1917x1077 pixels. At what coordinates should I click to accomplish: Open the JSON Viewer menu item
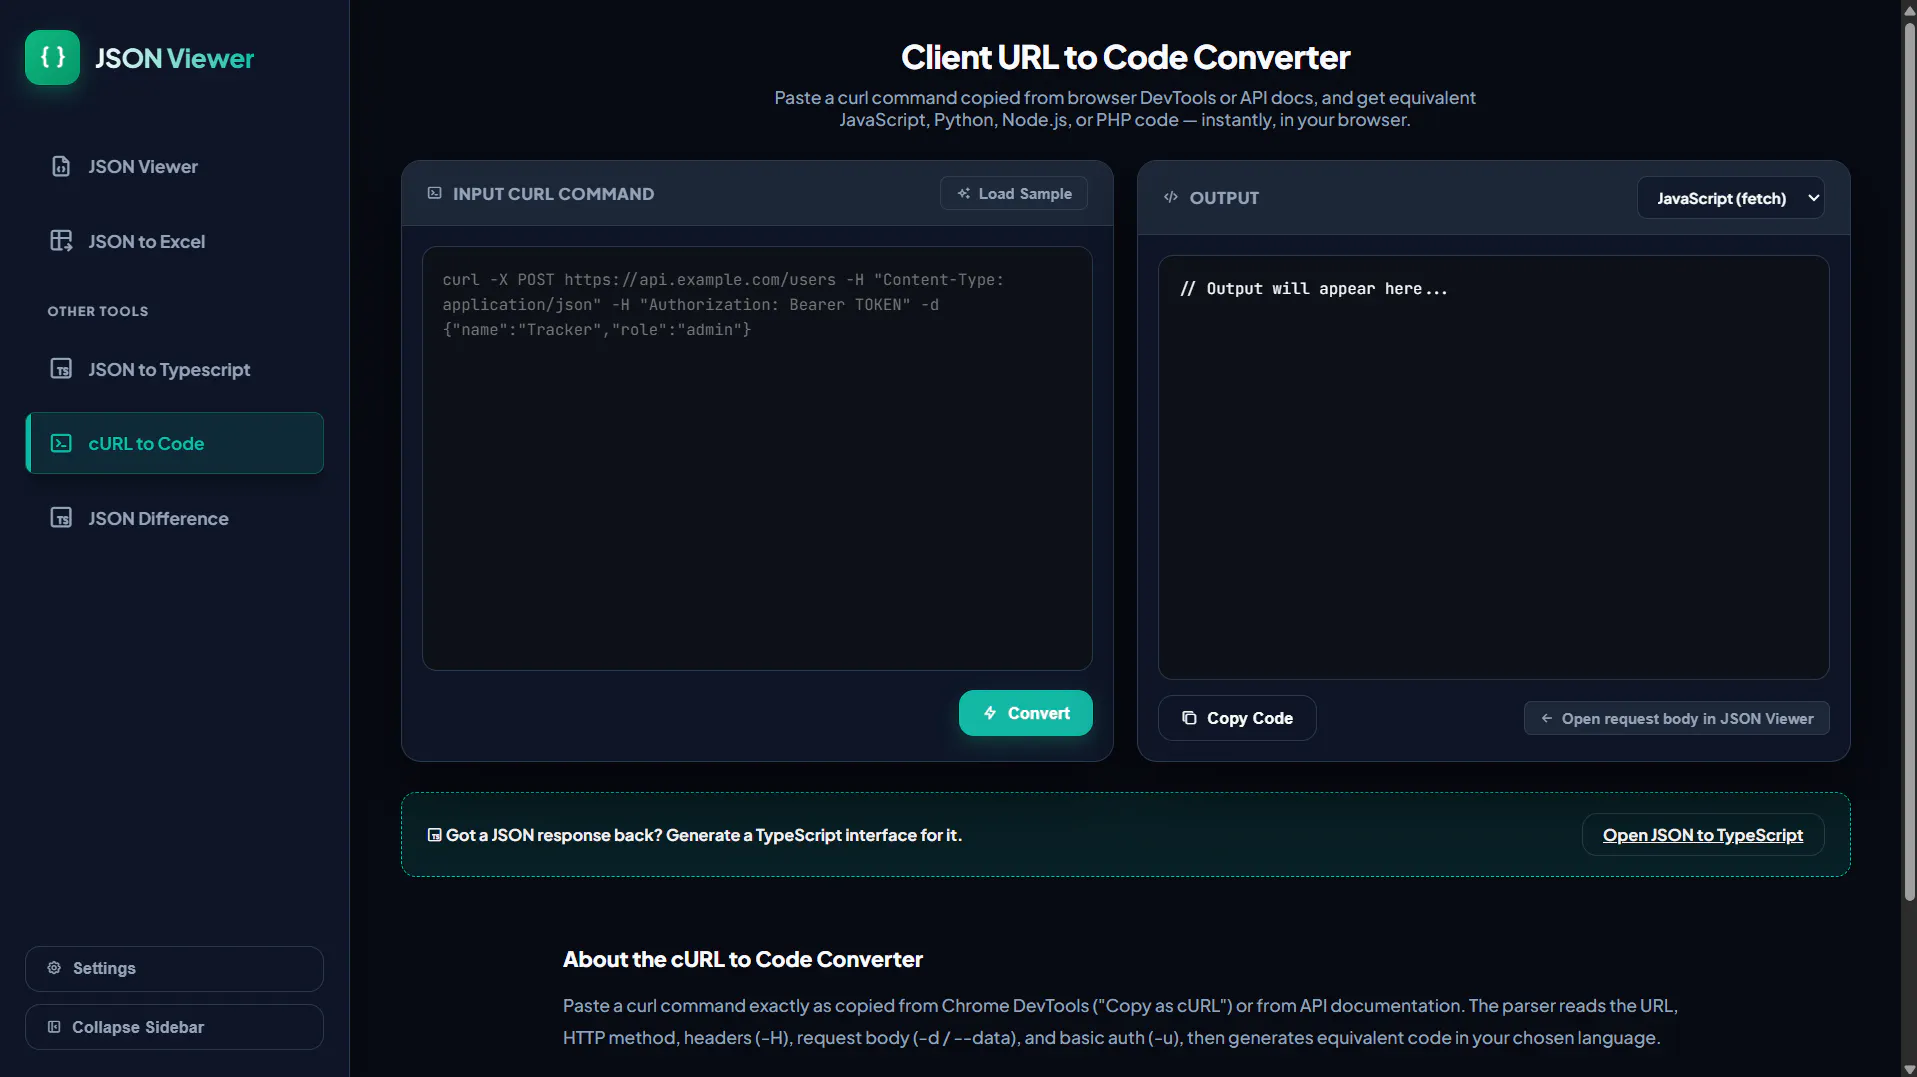174,166
